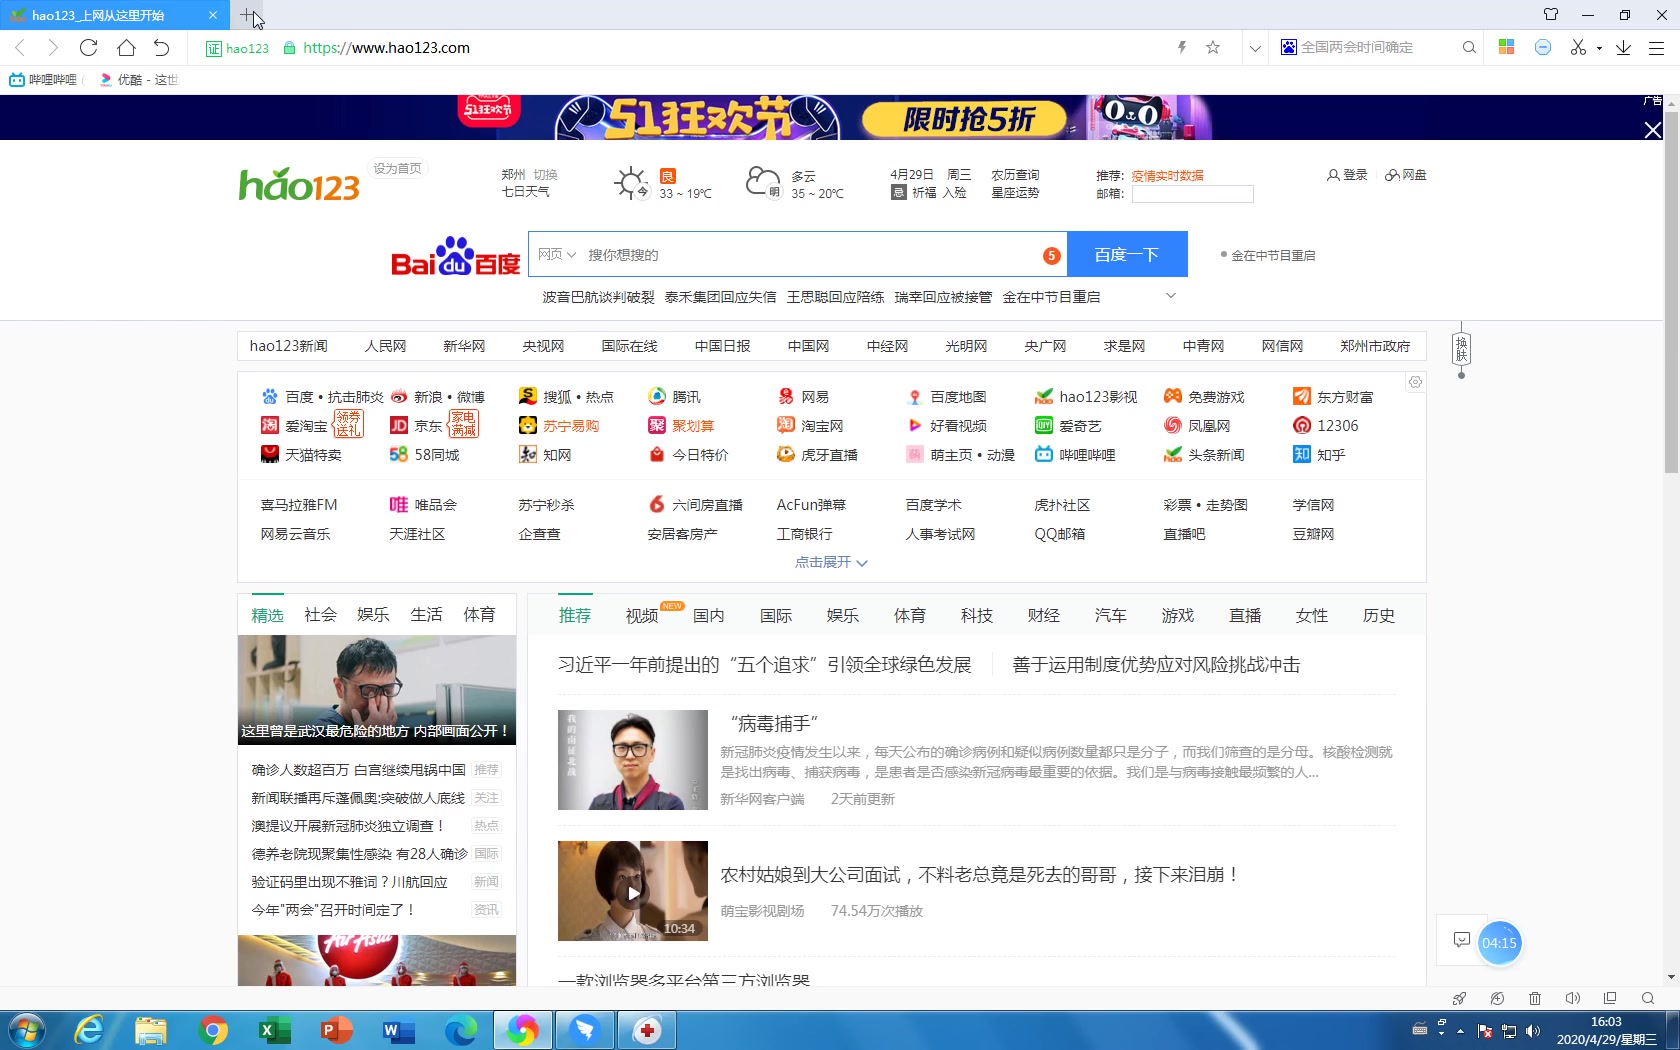The image size is (1680, 1050).
Task: Open the in-page search magnifier in the toolbar
Action: [x=1468, y=47]
